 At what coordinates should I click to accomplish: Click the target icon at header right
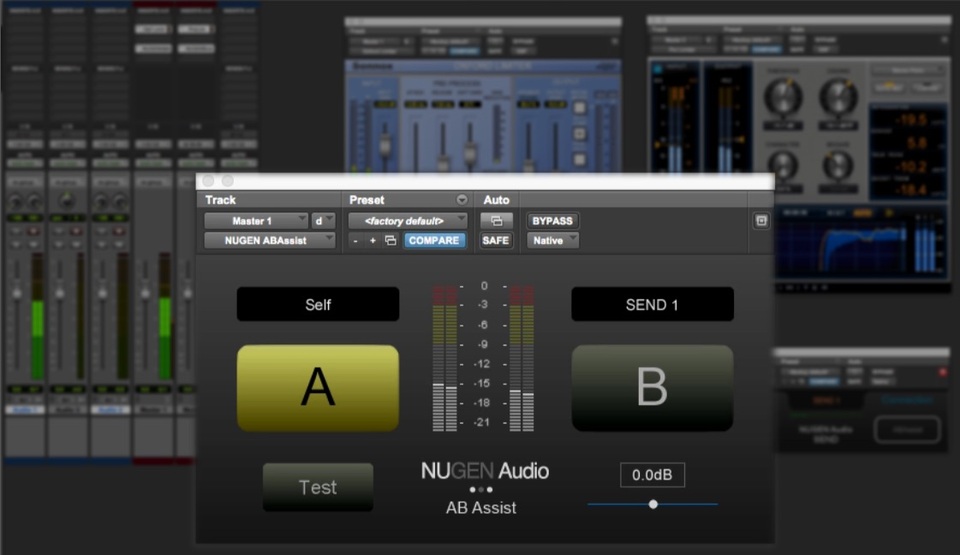761,221
